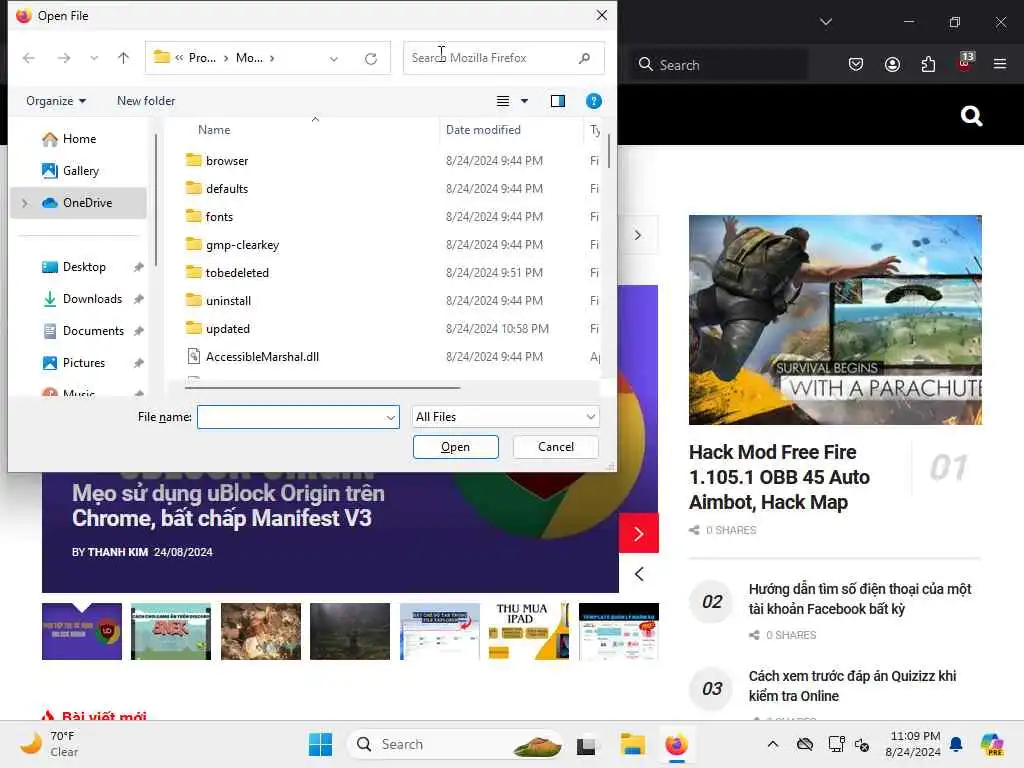Change the file view layout icon

pyautogui.click(x=503, y=101)
